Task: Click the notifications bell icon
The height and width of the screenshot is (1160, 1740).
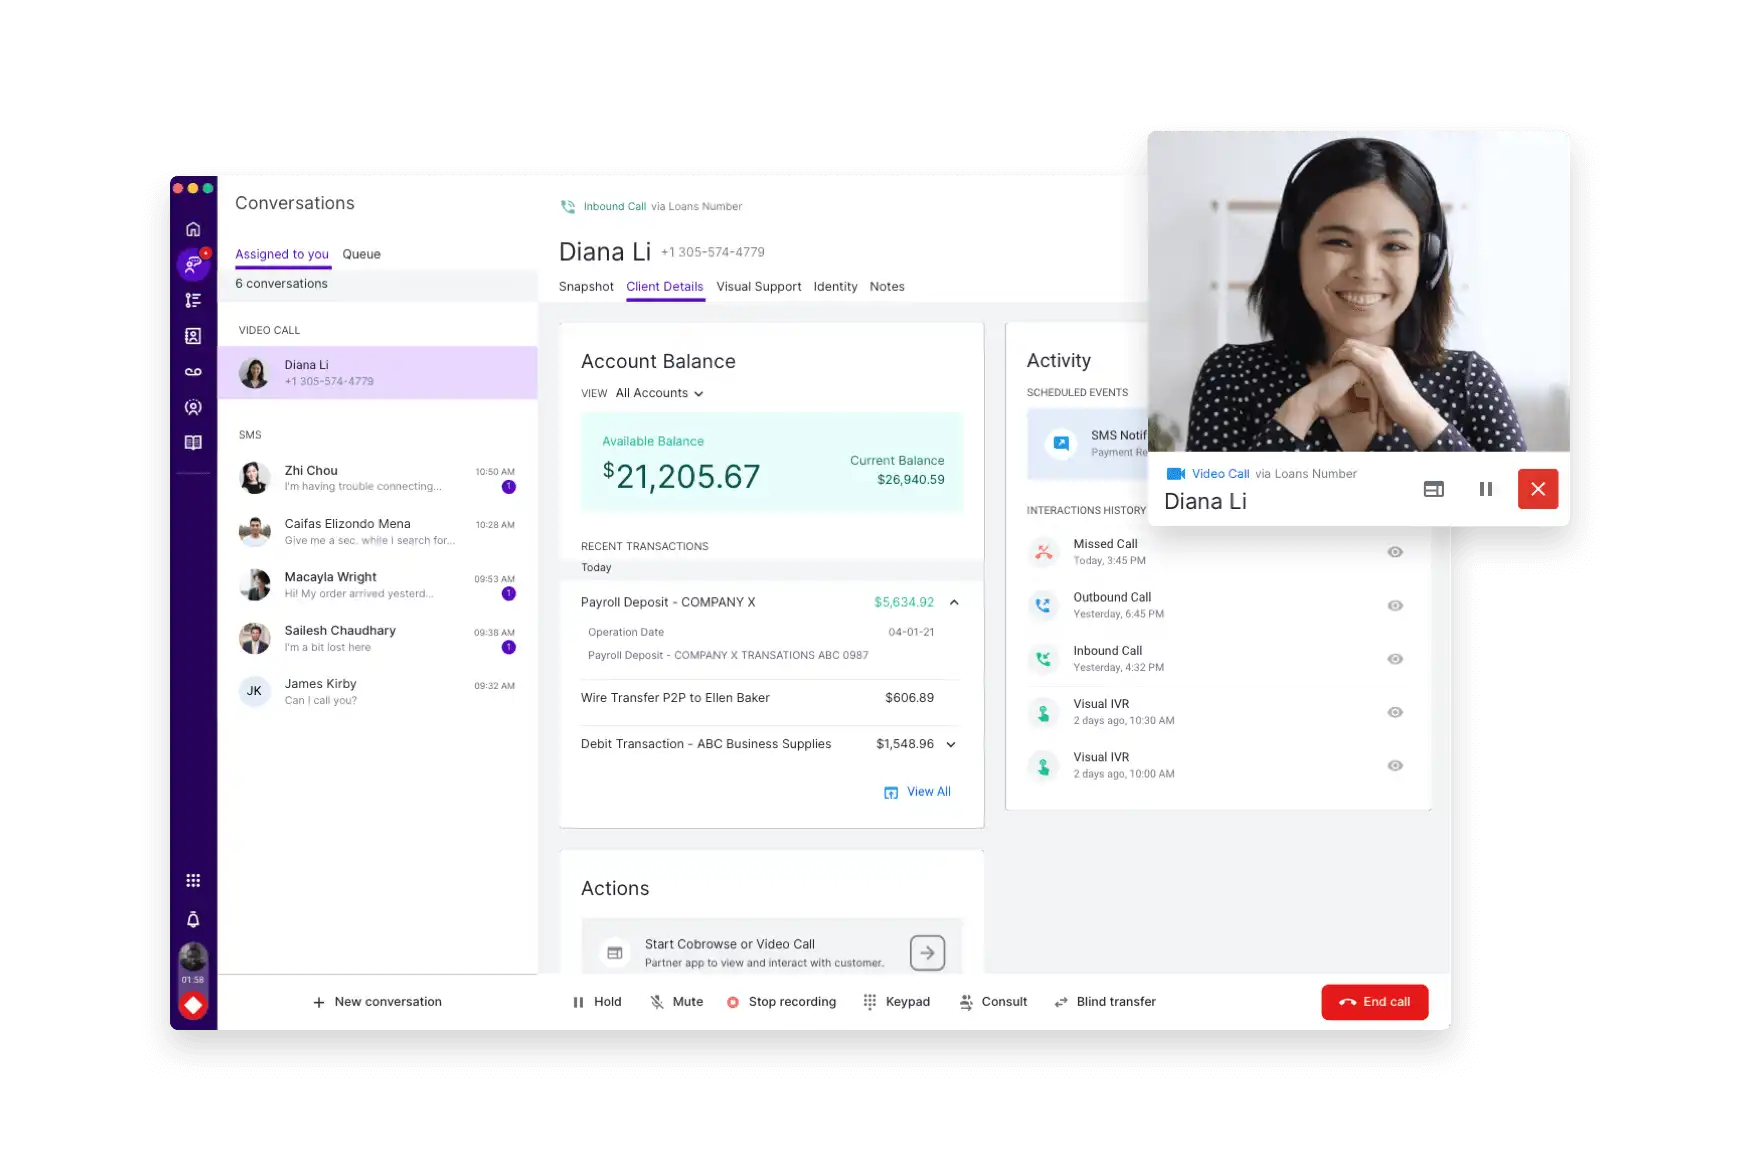Action: click(193, 920)
